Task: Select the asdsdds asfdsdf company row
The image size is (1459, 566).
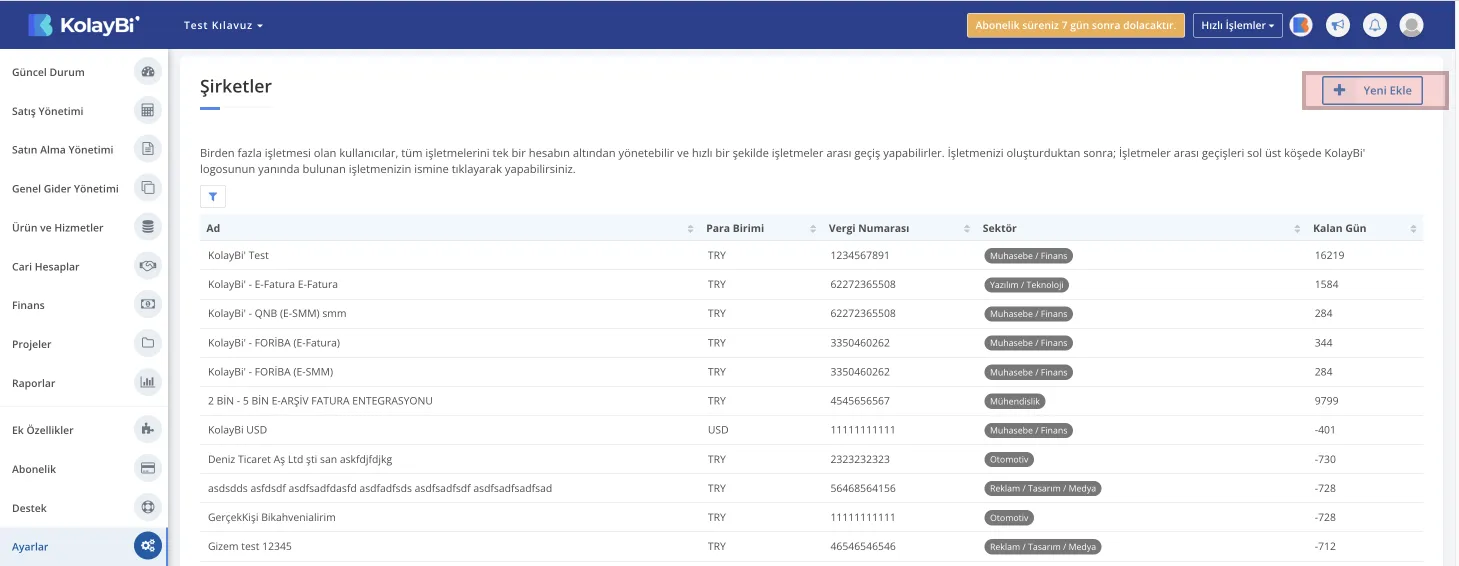Action: [x=811, y=488]
